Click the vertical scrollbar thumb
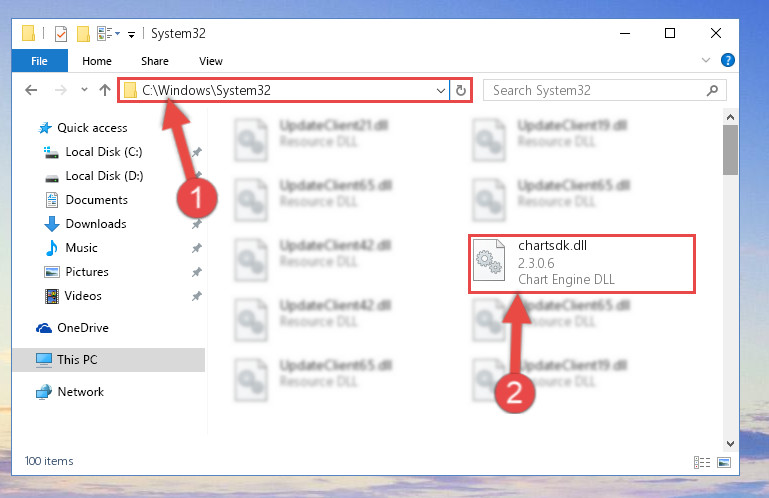The width and height of the screenshot is (769, 498). tap(730, 150)
